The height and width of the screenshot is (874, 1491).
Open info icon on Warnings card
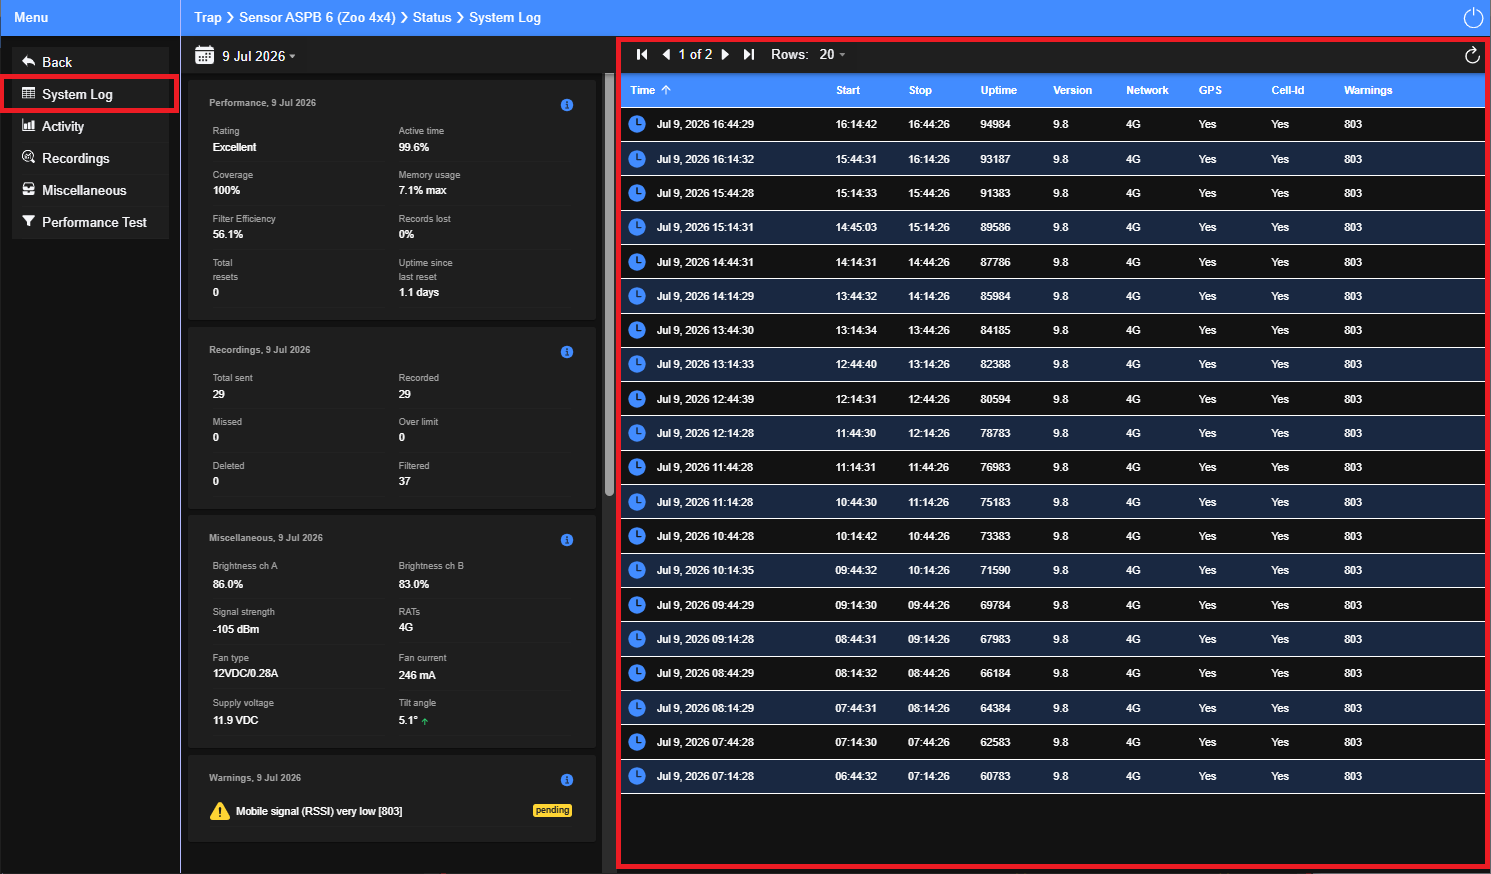point(567,780)
